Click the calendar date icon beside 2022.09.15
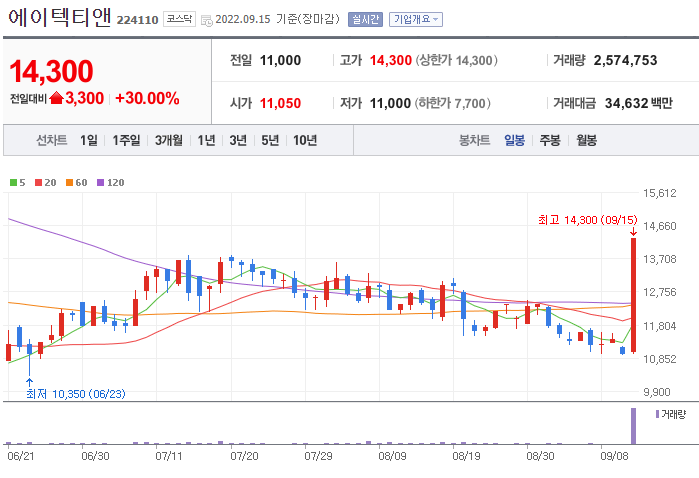Image resolution: width=699 pixels, height=478 pixels. tap(207, 21)
